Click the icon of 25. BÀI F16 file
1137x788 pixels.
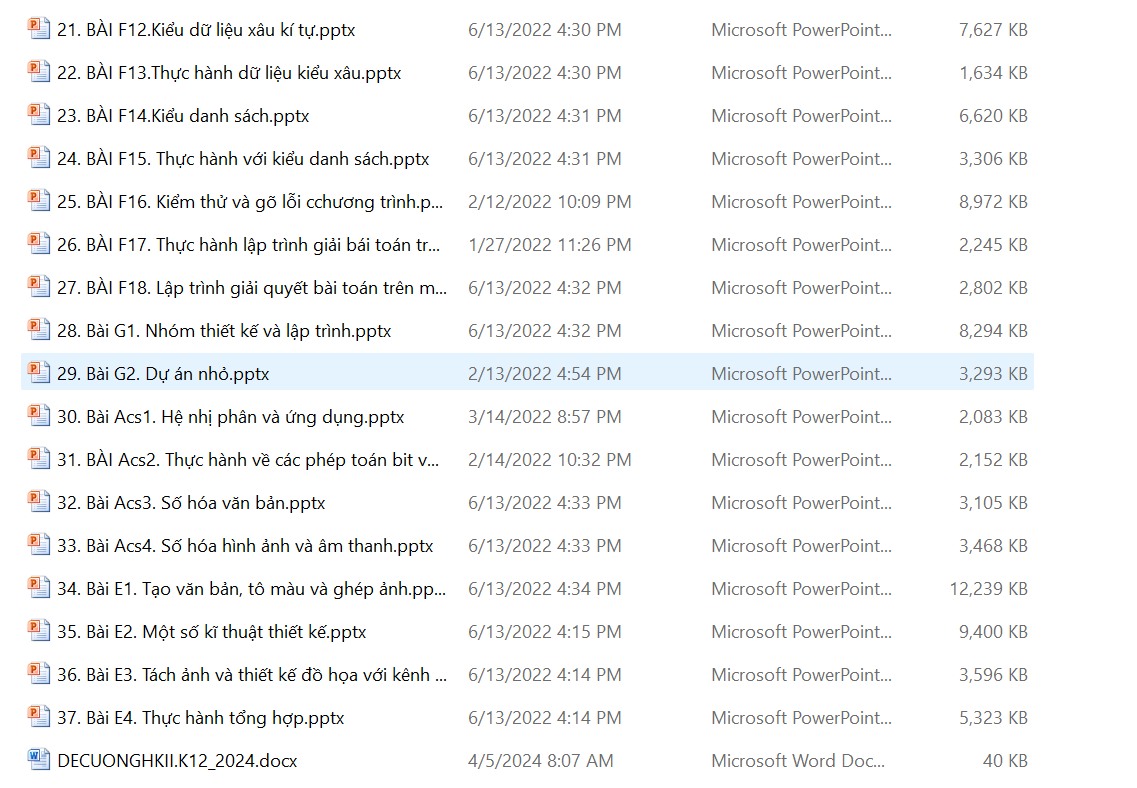38,201
